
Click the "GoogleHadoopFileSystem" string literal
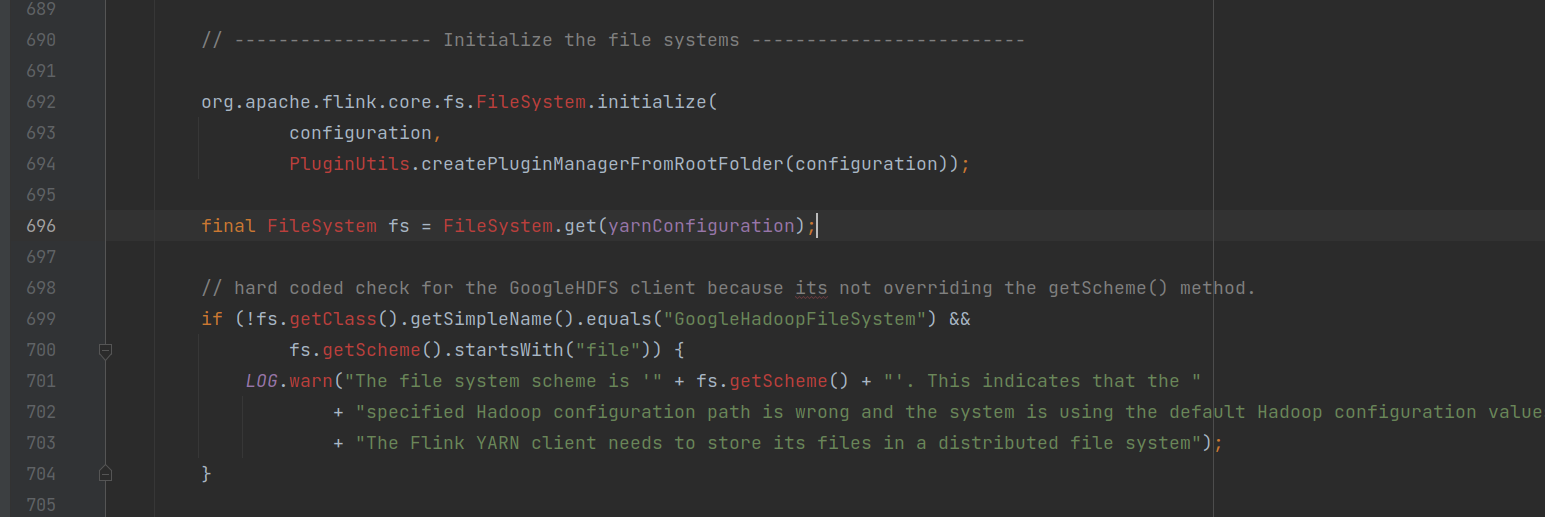[795, 319]
